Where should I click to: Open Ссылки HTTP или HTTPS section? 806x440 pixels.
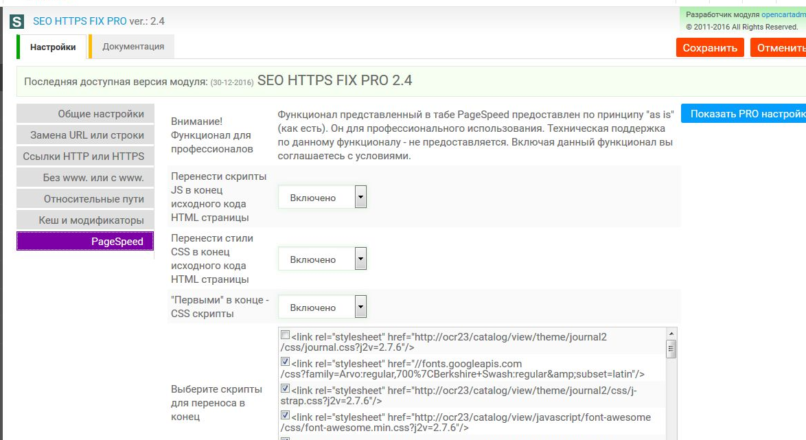(x=85, y=156)
